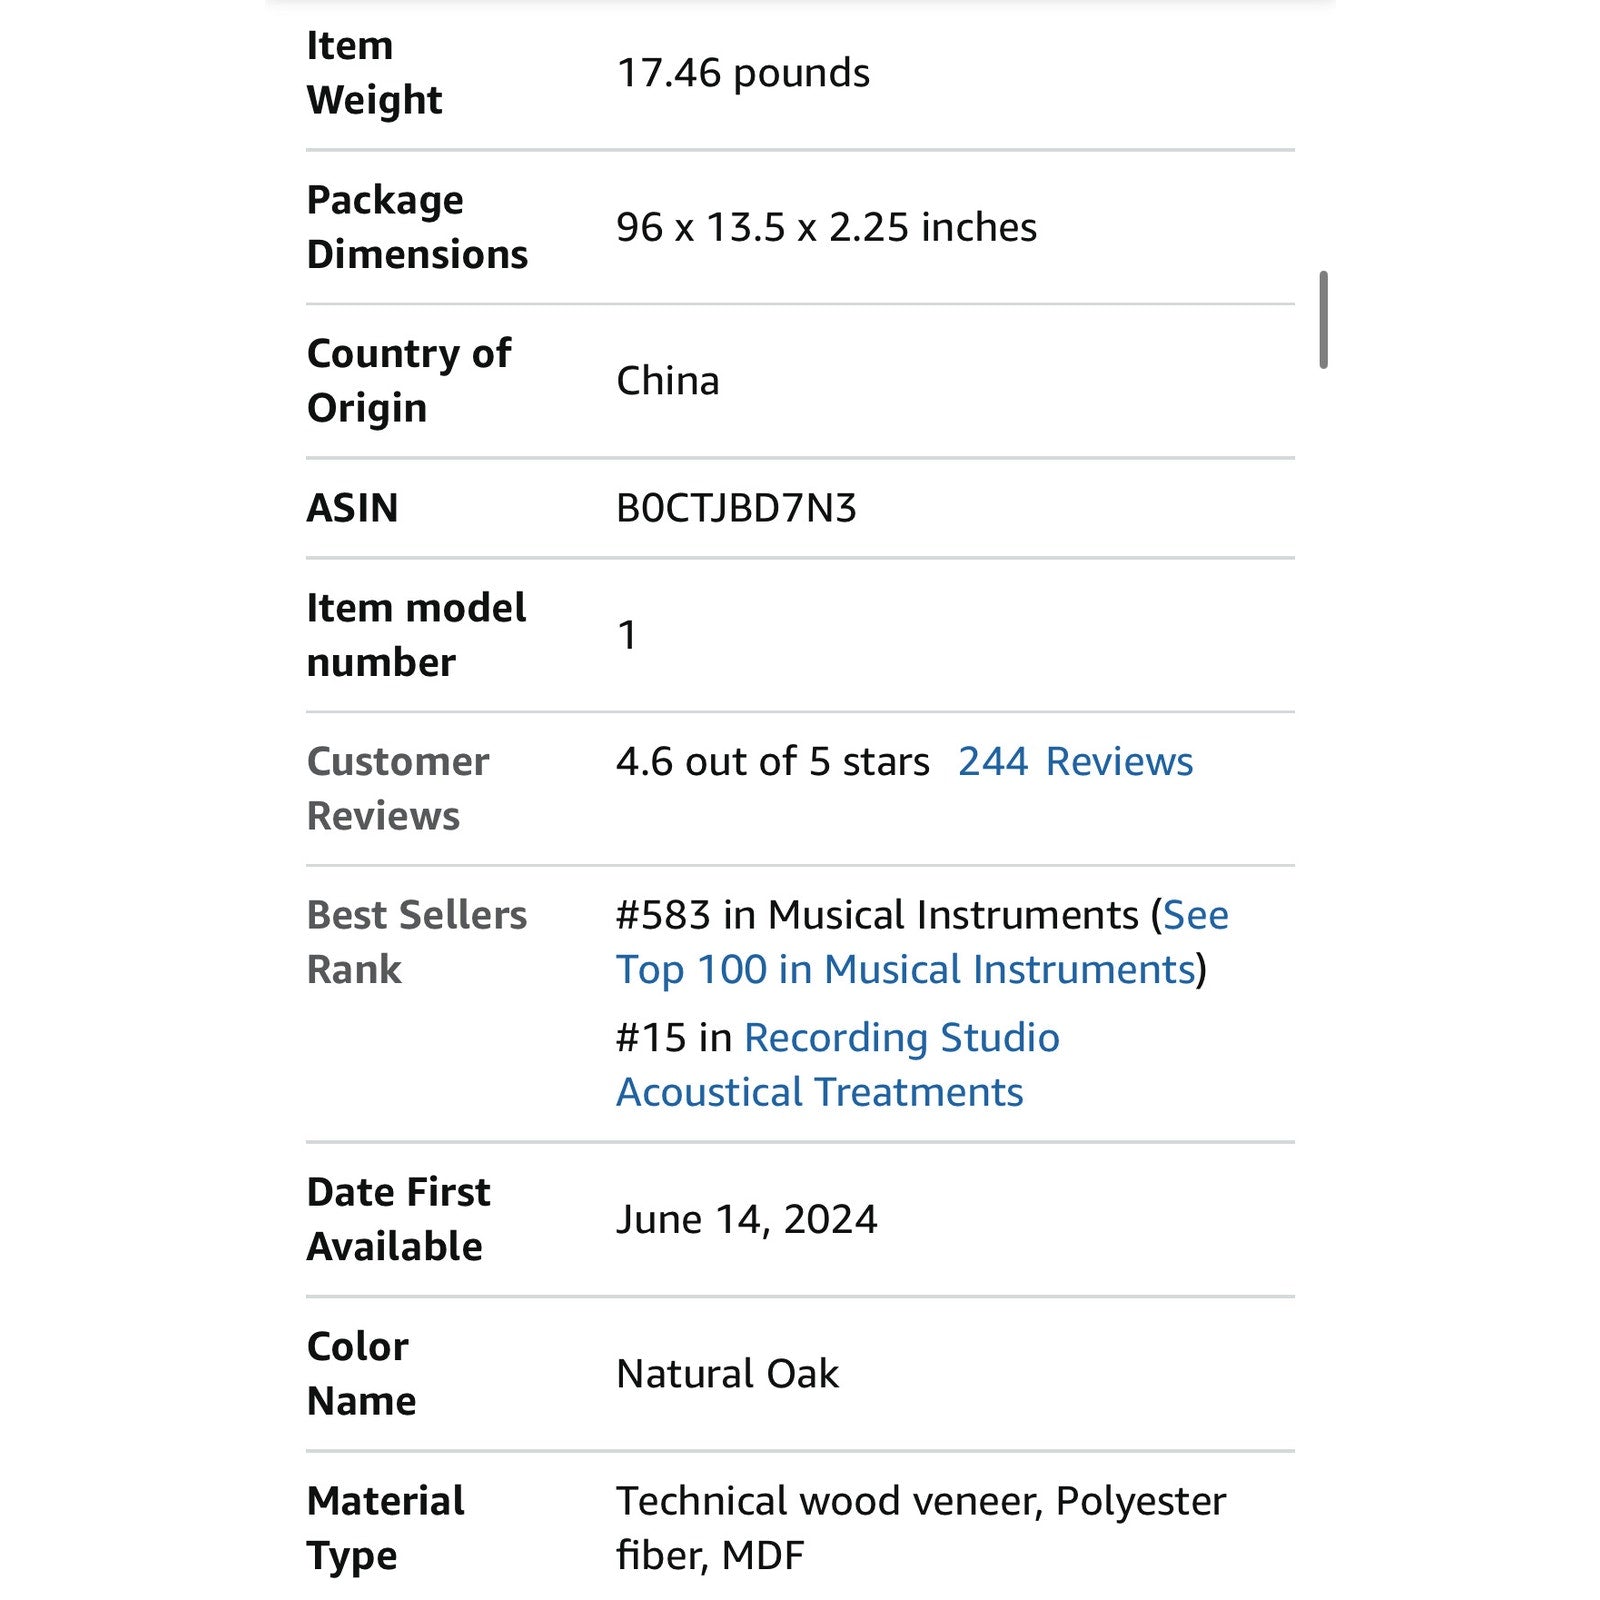
Task: Click the Color Name row label
Action: (x=361, y=1374)
